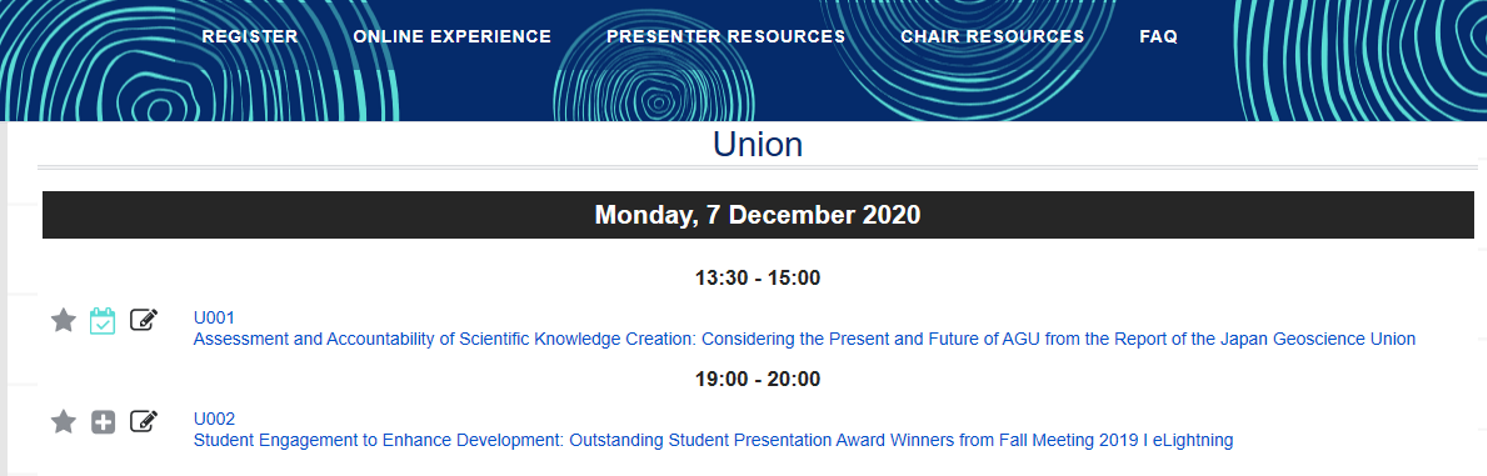Favorite session U001 with the star icon
This screenshot has height=476, width=1487.
coord(63,320)
